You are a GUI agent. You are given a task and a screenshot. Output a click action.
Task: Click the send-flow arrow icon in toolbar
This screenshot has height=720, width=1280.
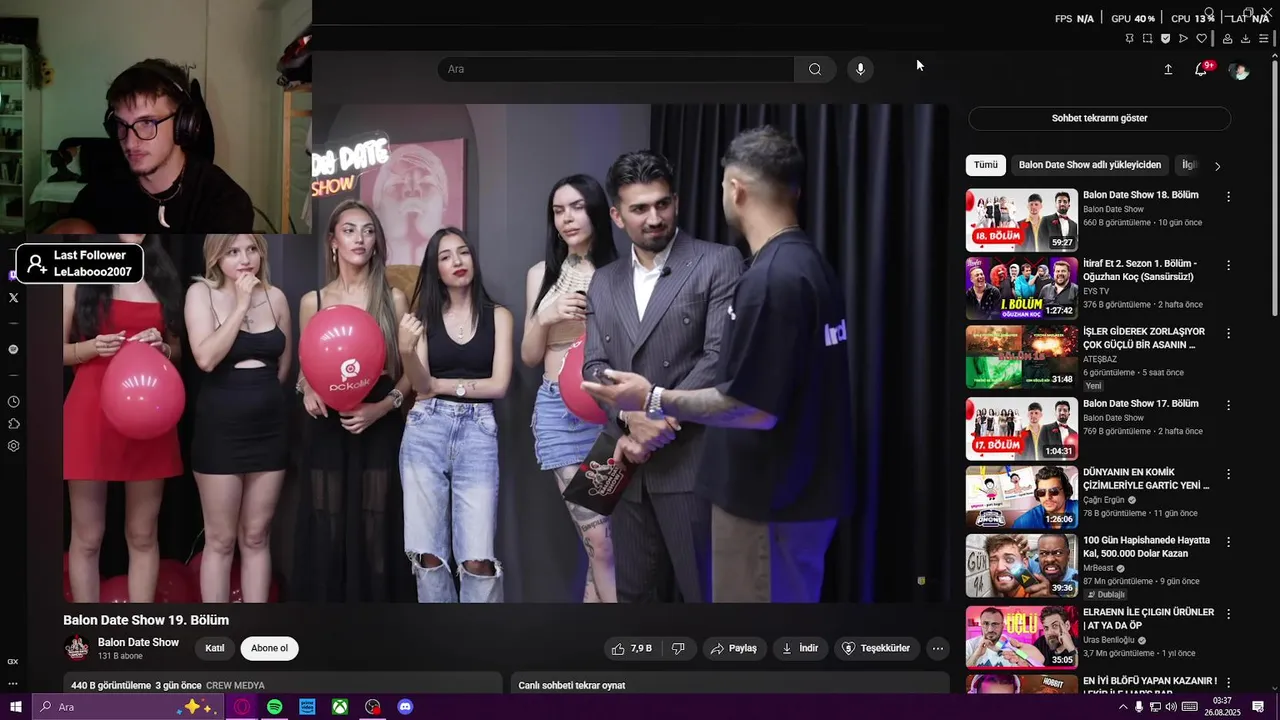click(x=1183, y=39)
